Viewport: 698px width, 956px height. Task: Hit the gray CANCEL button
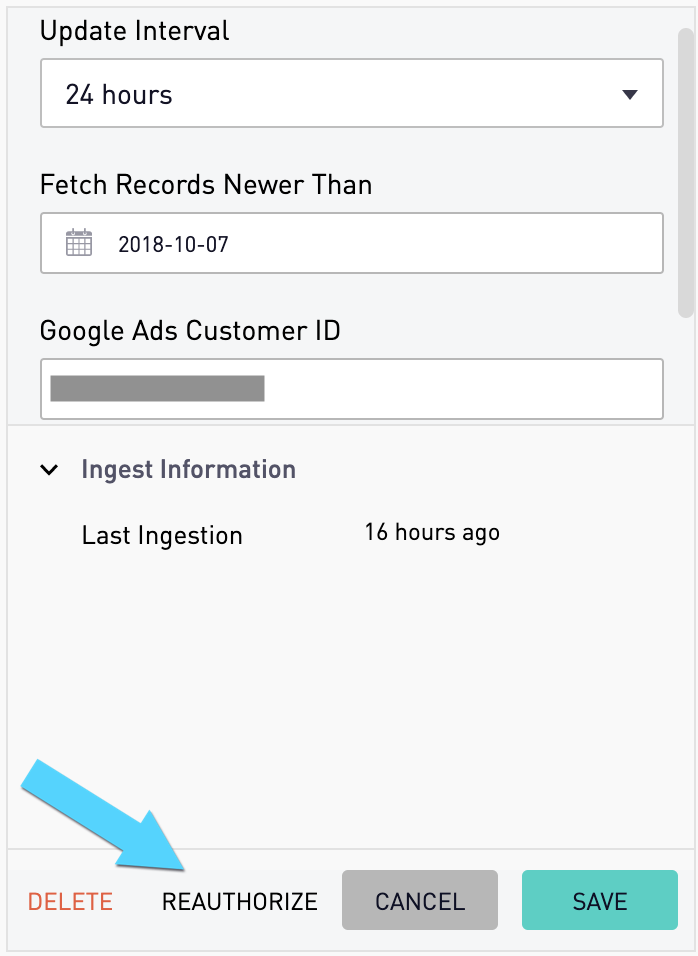(420, 901)
